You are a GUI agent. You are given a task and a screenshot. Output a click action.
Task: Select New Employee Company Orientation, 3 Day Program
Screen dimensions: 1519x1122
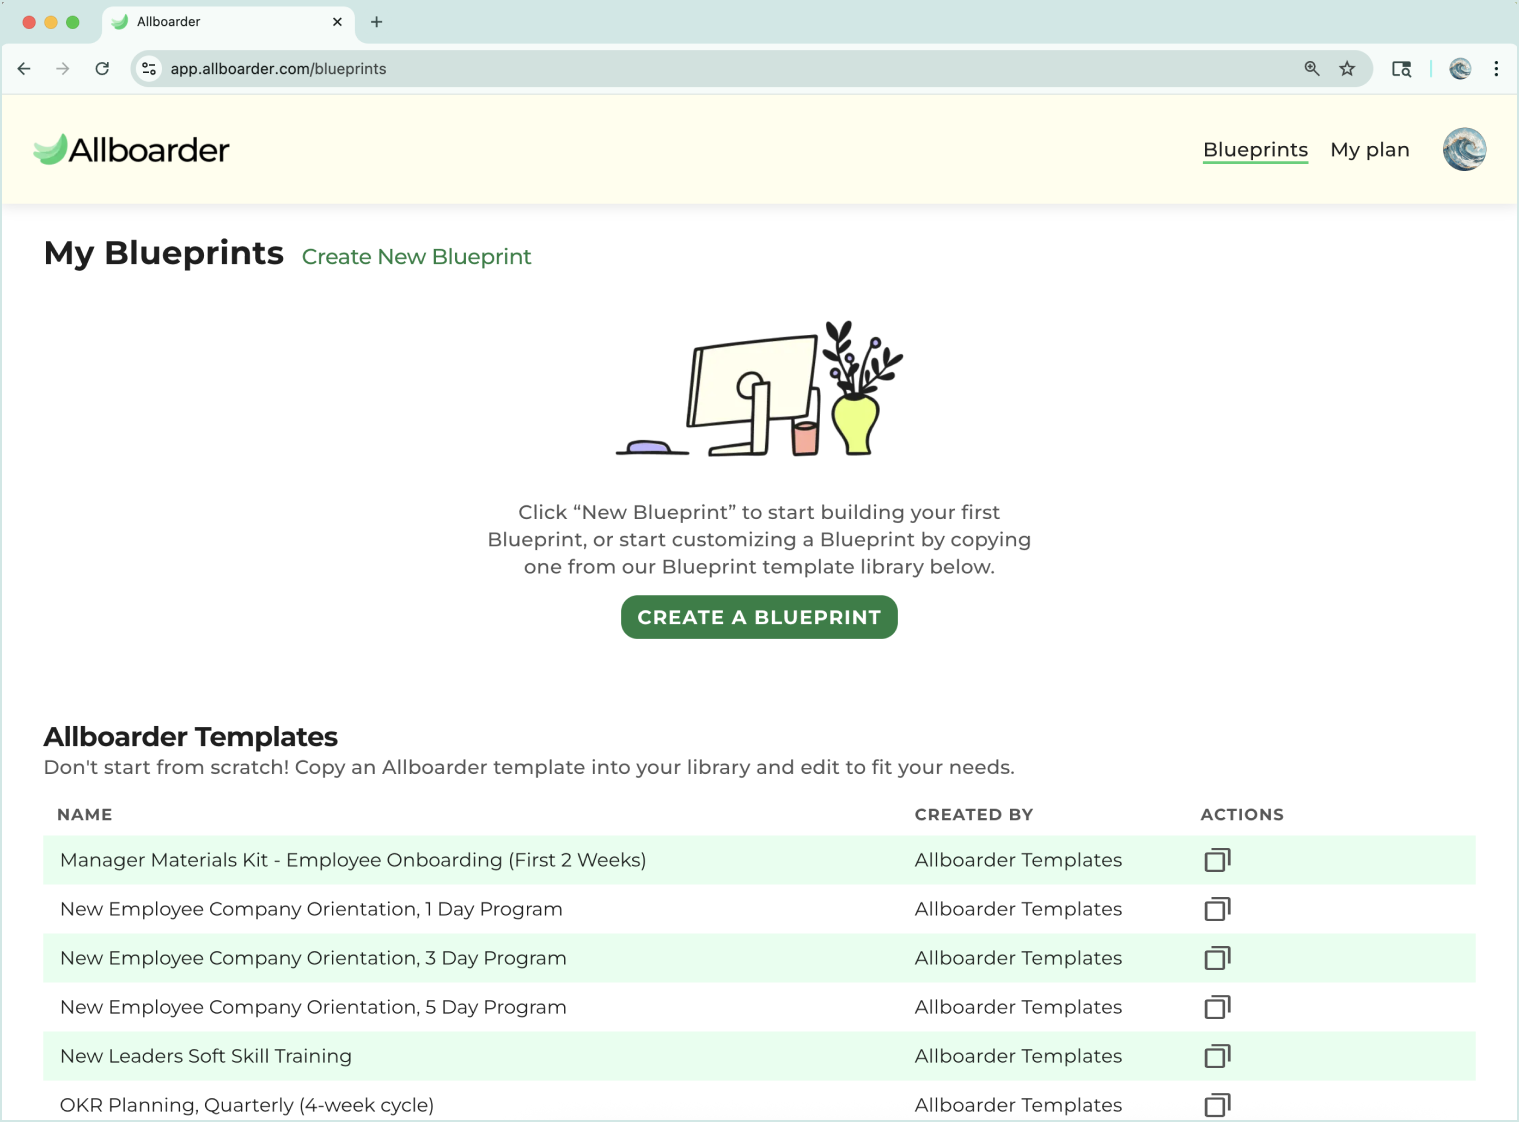[313, 958]
